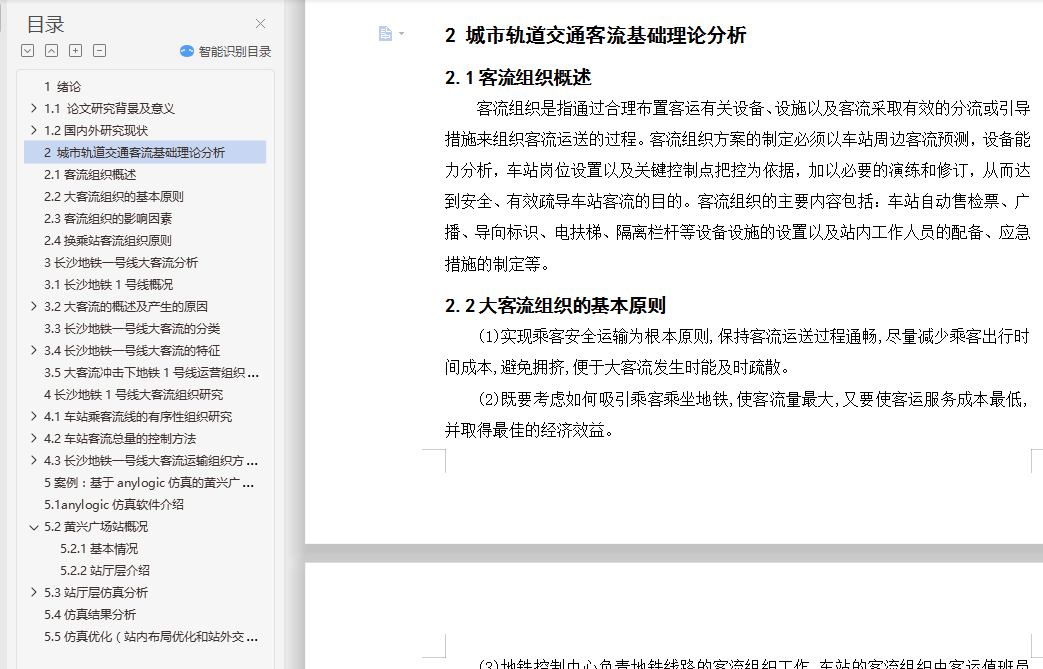The height and width of the screenshot is (669, 1043).
Task: Click paragraph starting (2)既要考虑如何吸引乘客
Action: click(x=737, y=414)
